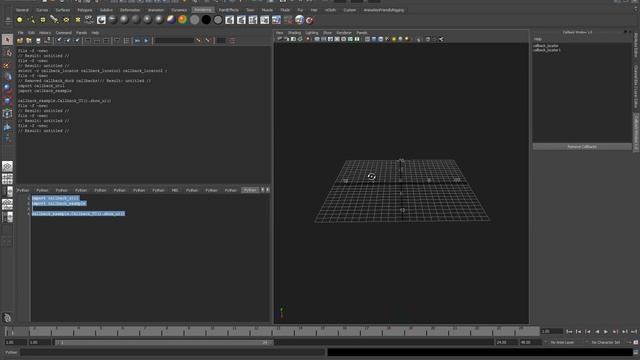Open the viewport Lighting menu

point(311,33)
